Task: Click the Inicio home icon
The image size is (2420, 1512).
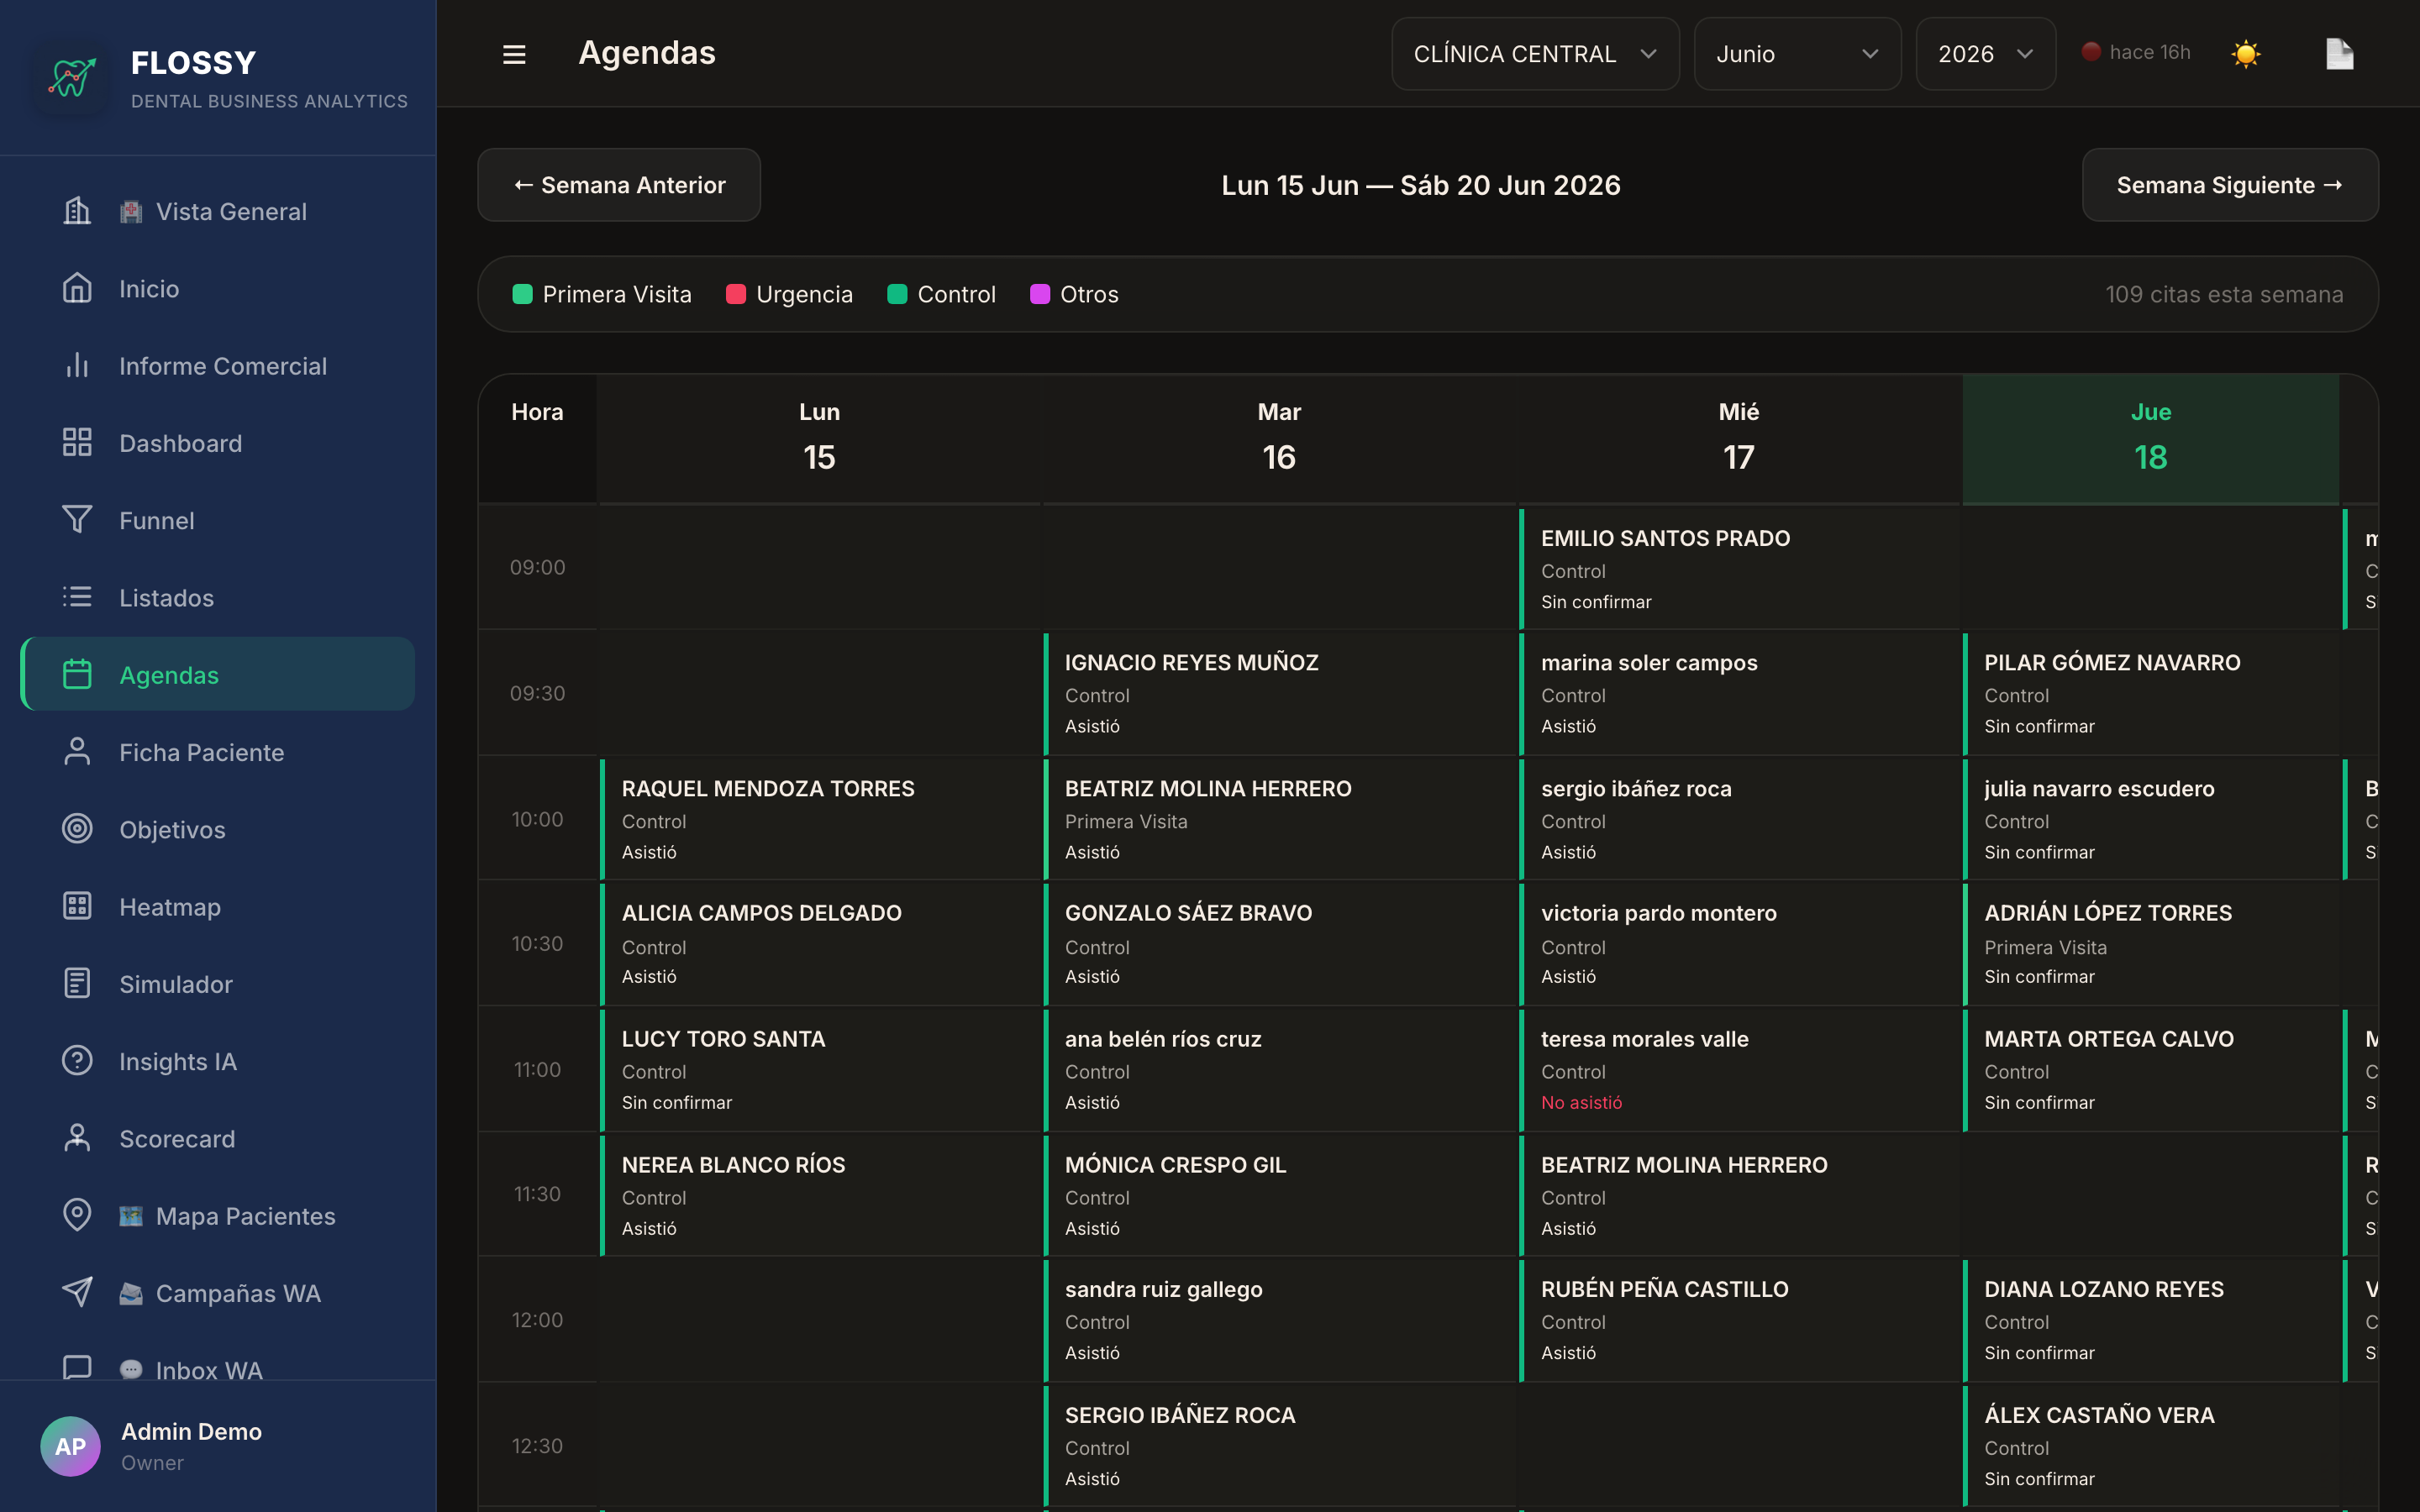Action: pyautogui.click(x=77, y=288)
